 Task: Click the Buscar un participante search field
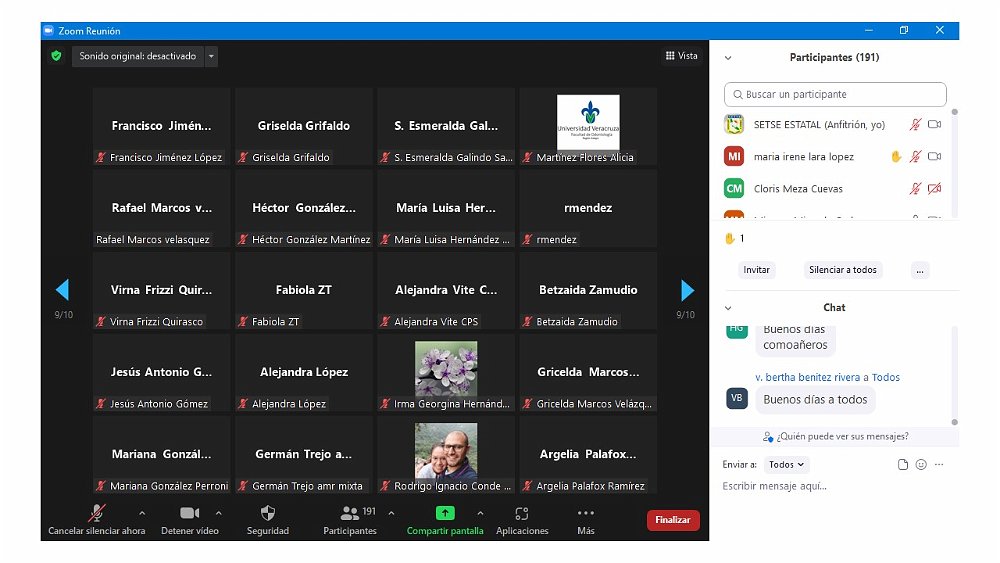(x=835, y=94)
